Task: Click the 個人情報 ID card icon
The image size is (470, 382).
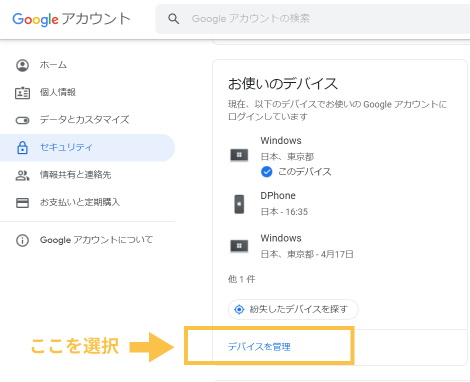Action: point(22,93)
